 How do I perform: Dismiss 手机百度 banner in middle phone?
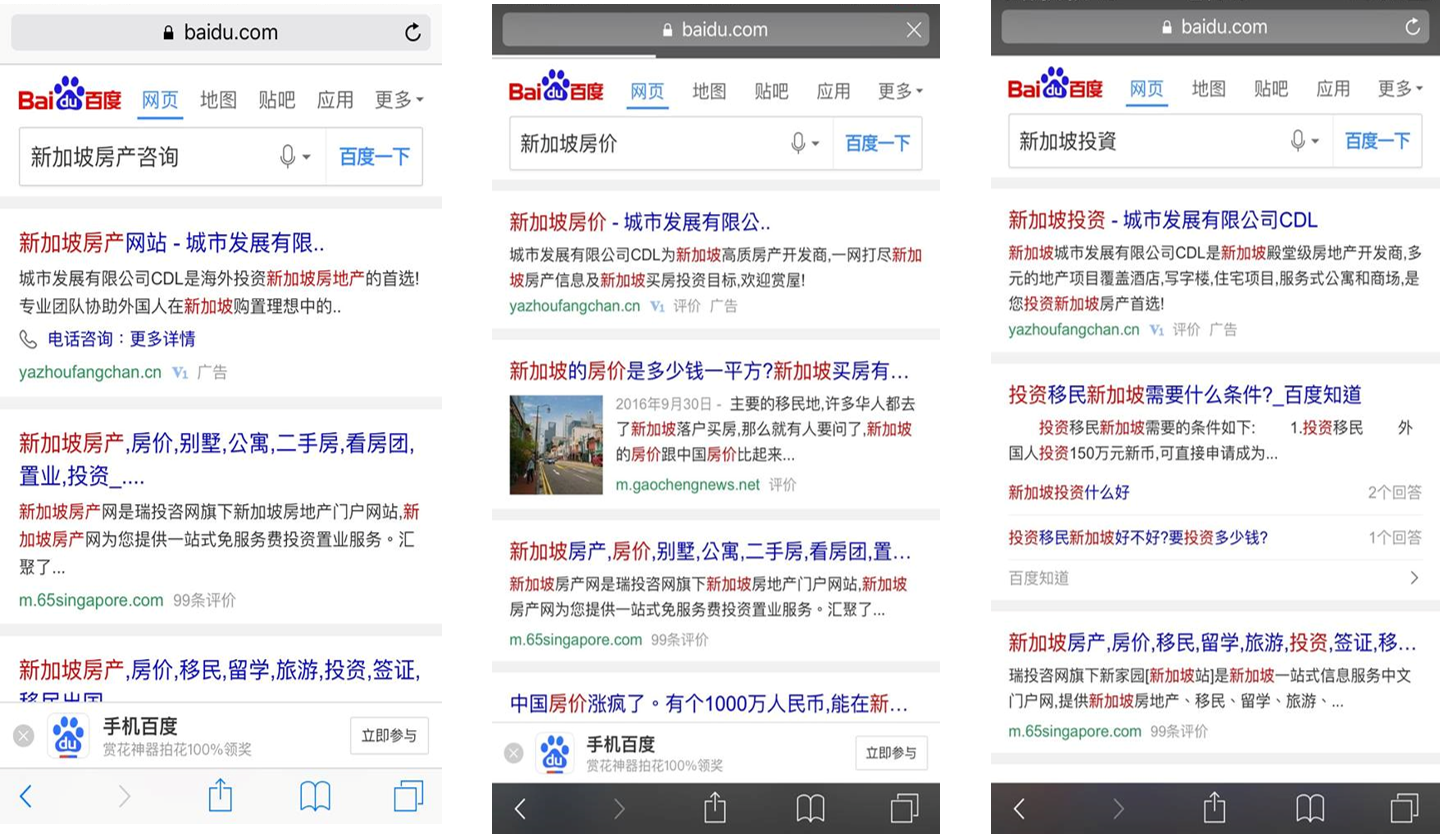click(513, 753)
